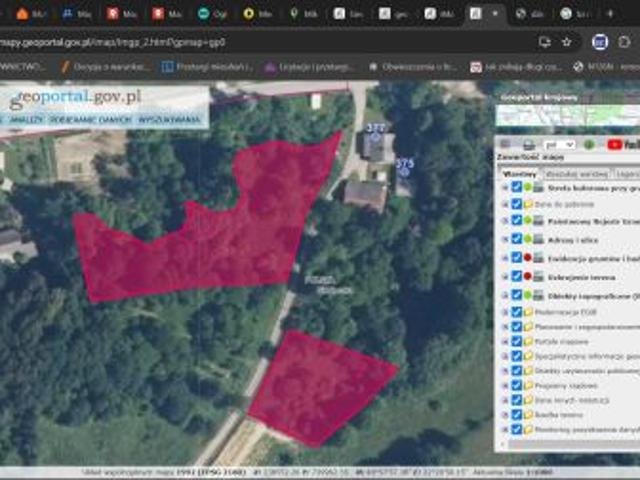Toggle the Ewidencja gruntów layer checkbox

pyautogui.click(x=516, y=257)
